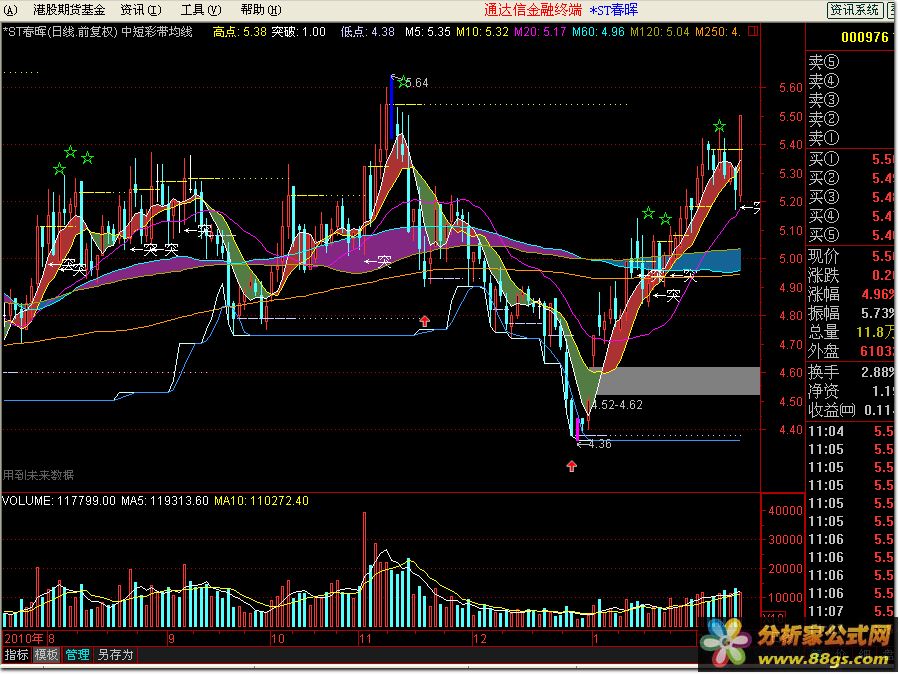Click 买⑤ order row

point(851,235)
